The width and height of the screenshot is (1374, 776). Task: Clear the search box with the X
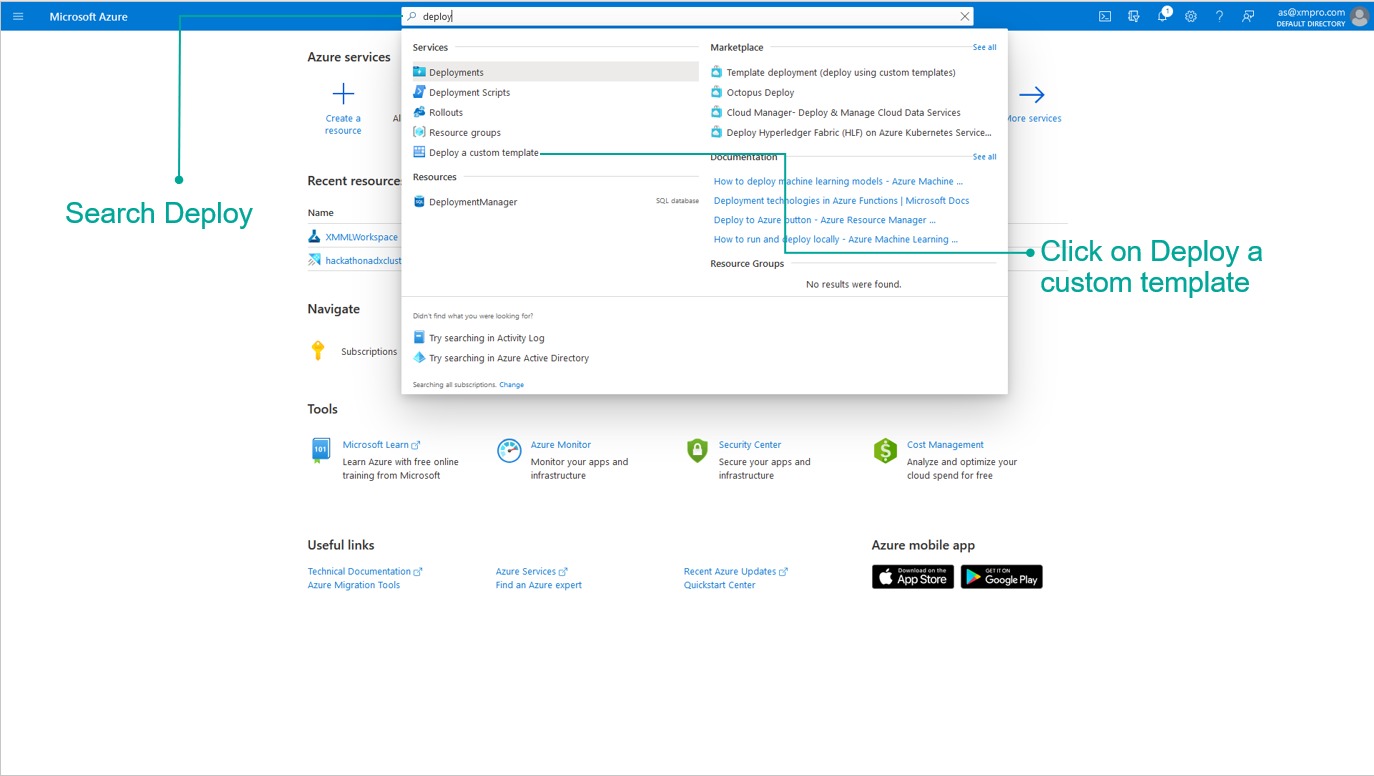click(x=964, y=16)
